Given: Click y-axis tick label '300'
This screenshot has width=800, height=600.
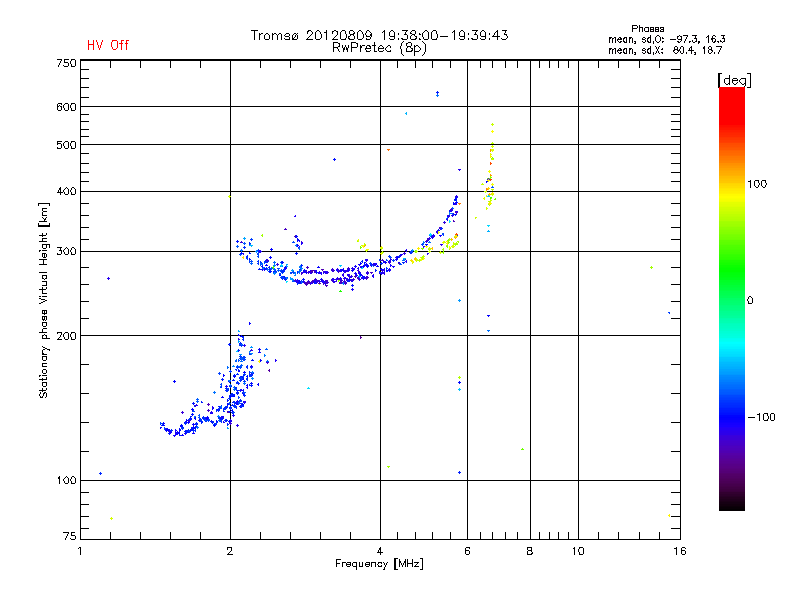Looking at the screenshot, I should tap(67, 252).
